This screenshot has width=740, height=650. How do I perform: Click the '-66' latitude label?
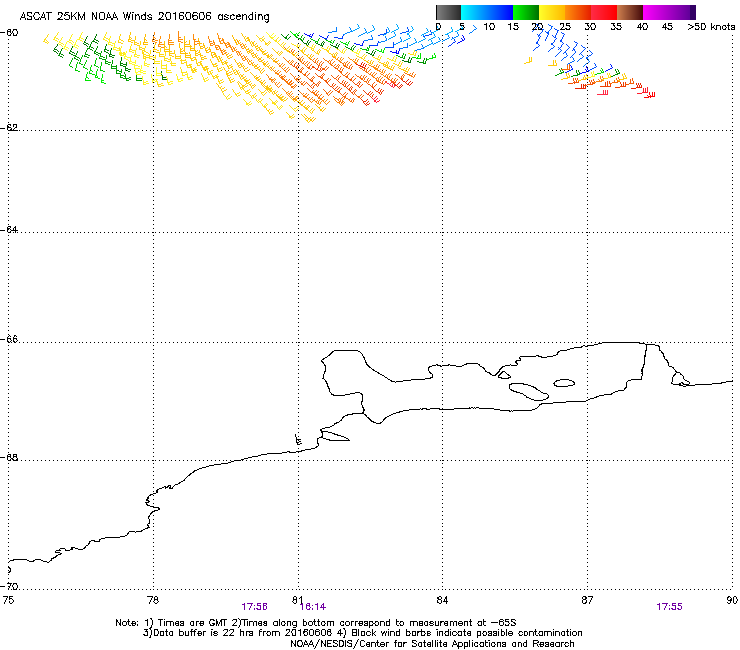[10, 340]
